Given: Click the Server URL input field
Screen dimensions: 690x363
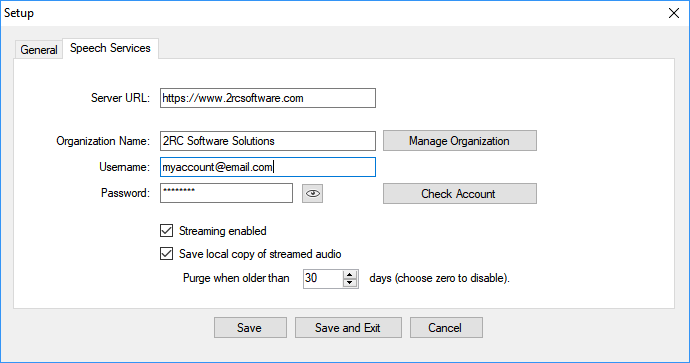Looking at the screenshot, I should (x=268, y=98).
